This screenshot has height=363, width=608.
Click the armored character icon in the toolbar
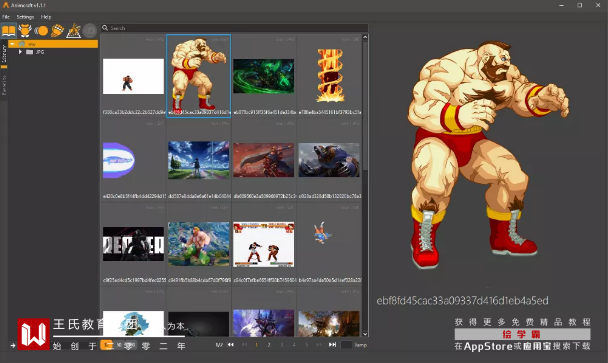point(25,30)
